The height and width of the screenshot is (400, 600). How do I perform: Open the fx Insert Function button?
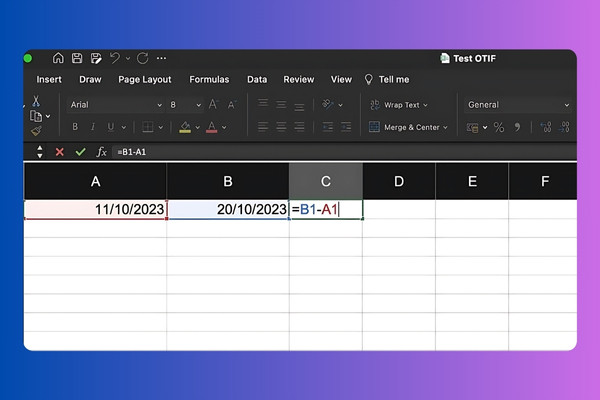click(x=101, y=152)
